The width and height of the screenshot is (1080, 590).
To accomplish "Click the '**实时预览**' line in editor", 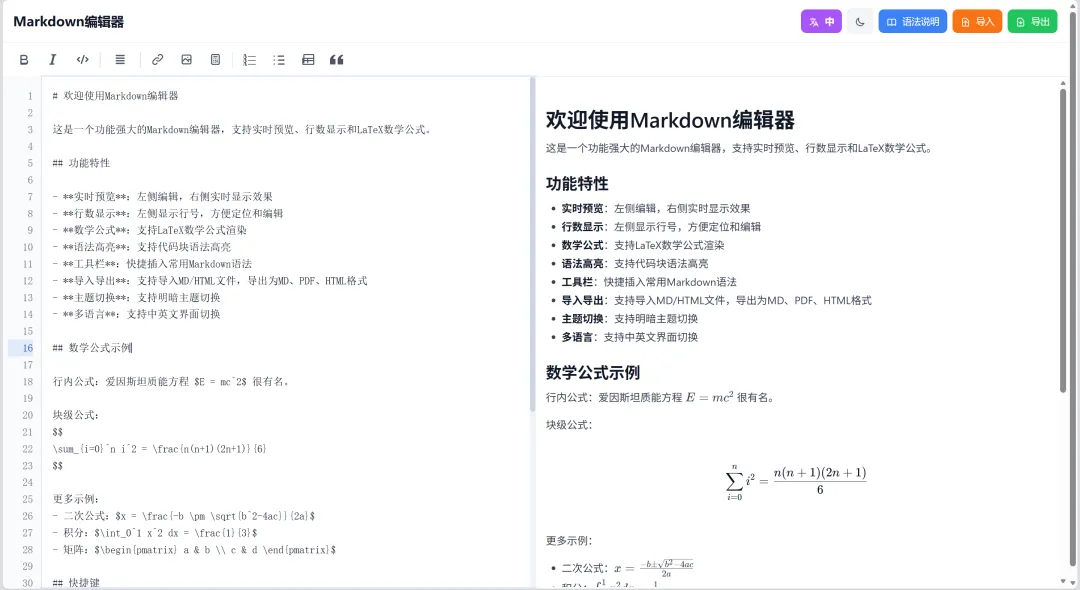I will 163,197.
